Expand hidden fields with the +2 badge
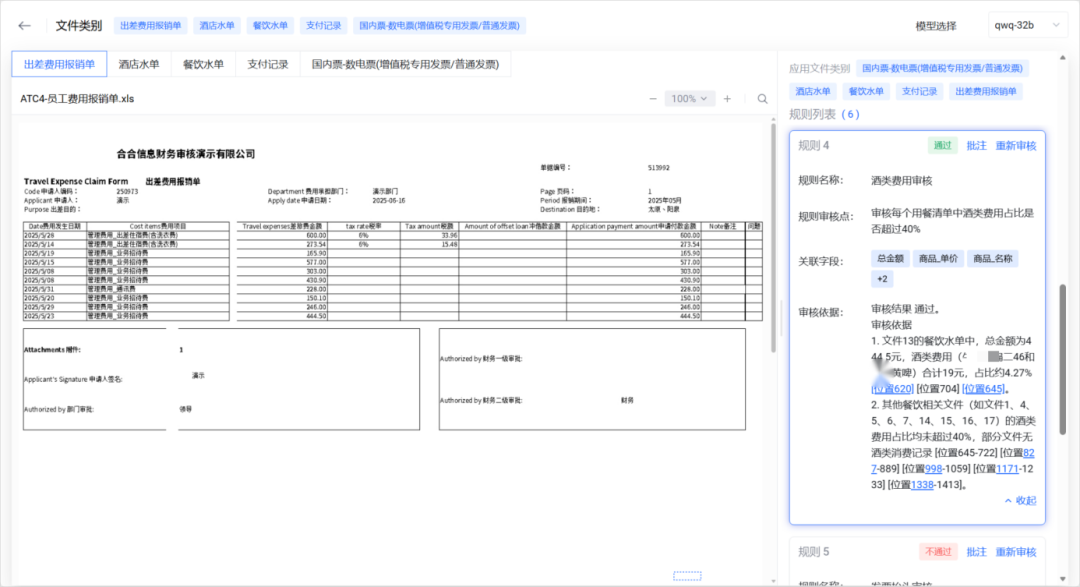The image size is (1080, 587). point(881,278)
